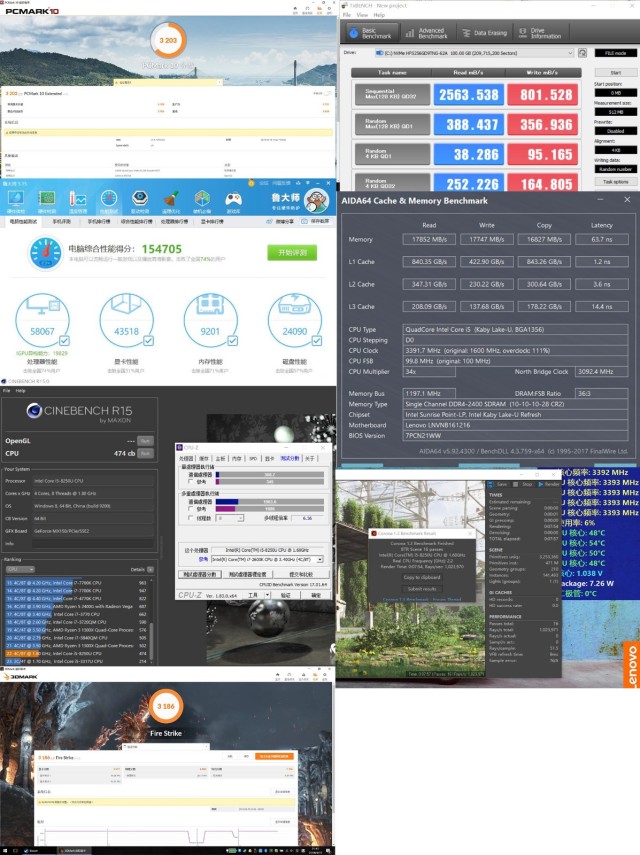Click the Info field in Cinebench
Screen dimensions: 640x855
pos(92,544)
